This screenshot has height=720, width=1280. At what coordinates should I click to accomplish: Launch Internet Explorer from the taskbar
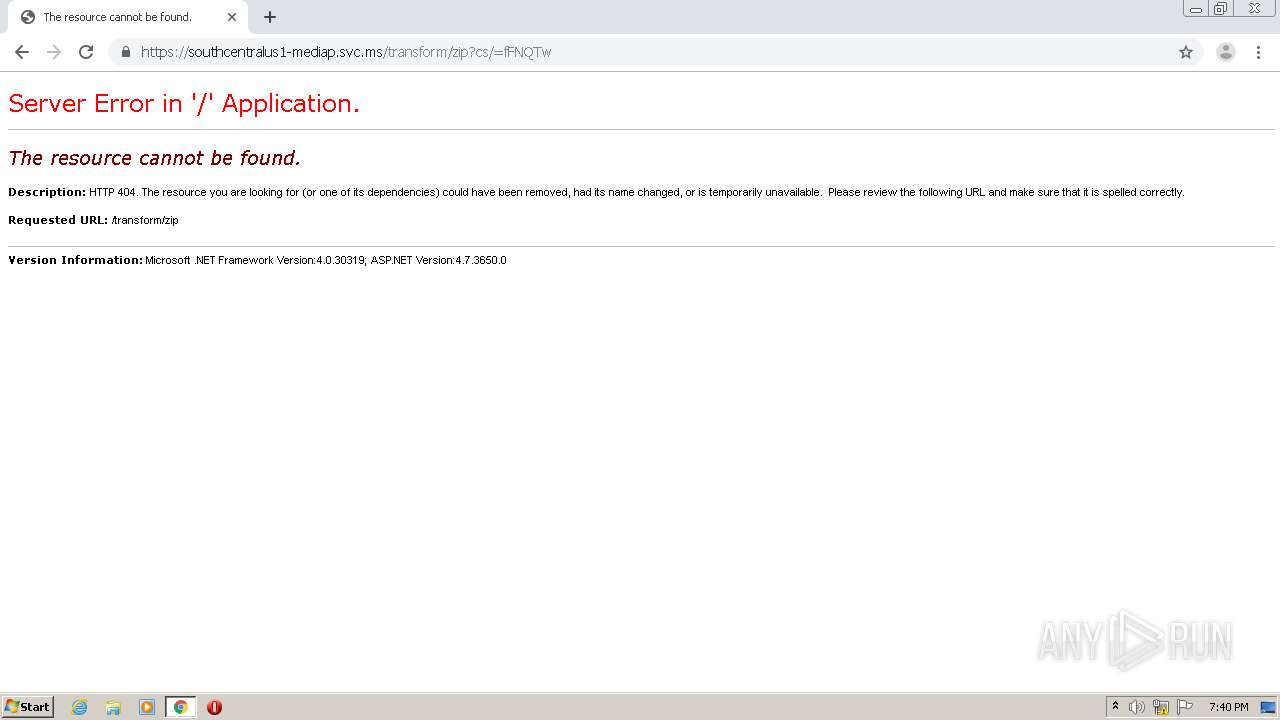80,707
